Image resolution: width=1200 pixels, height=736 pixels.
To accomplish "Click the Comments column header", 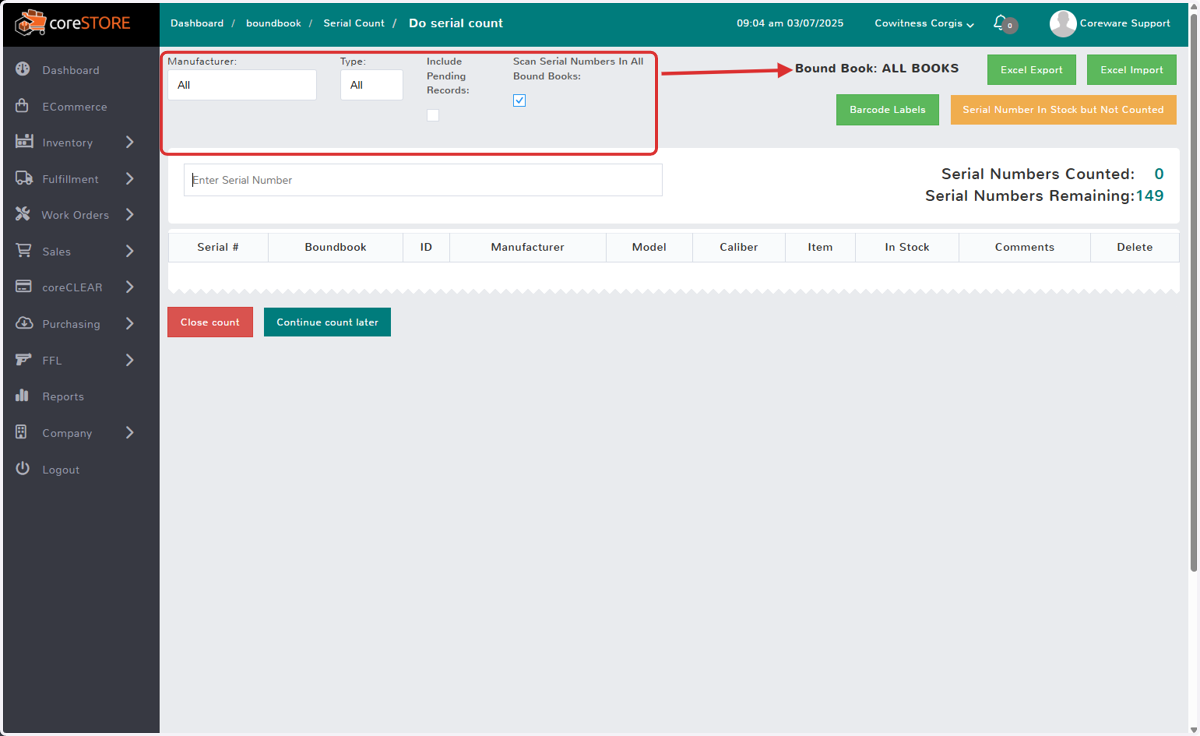I will [1024, 247].
